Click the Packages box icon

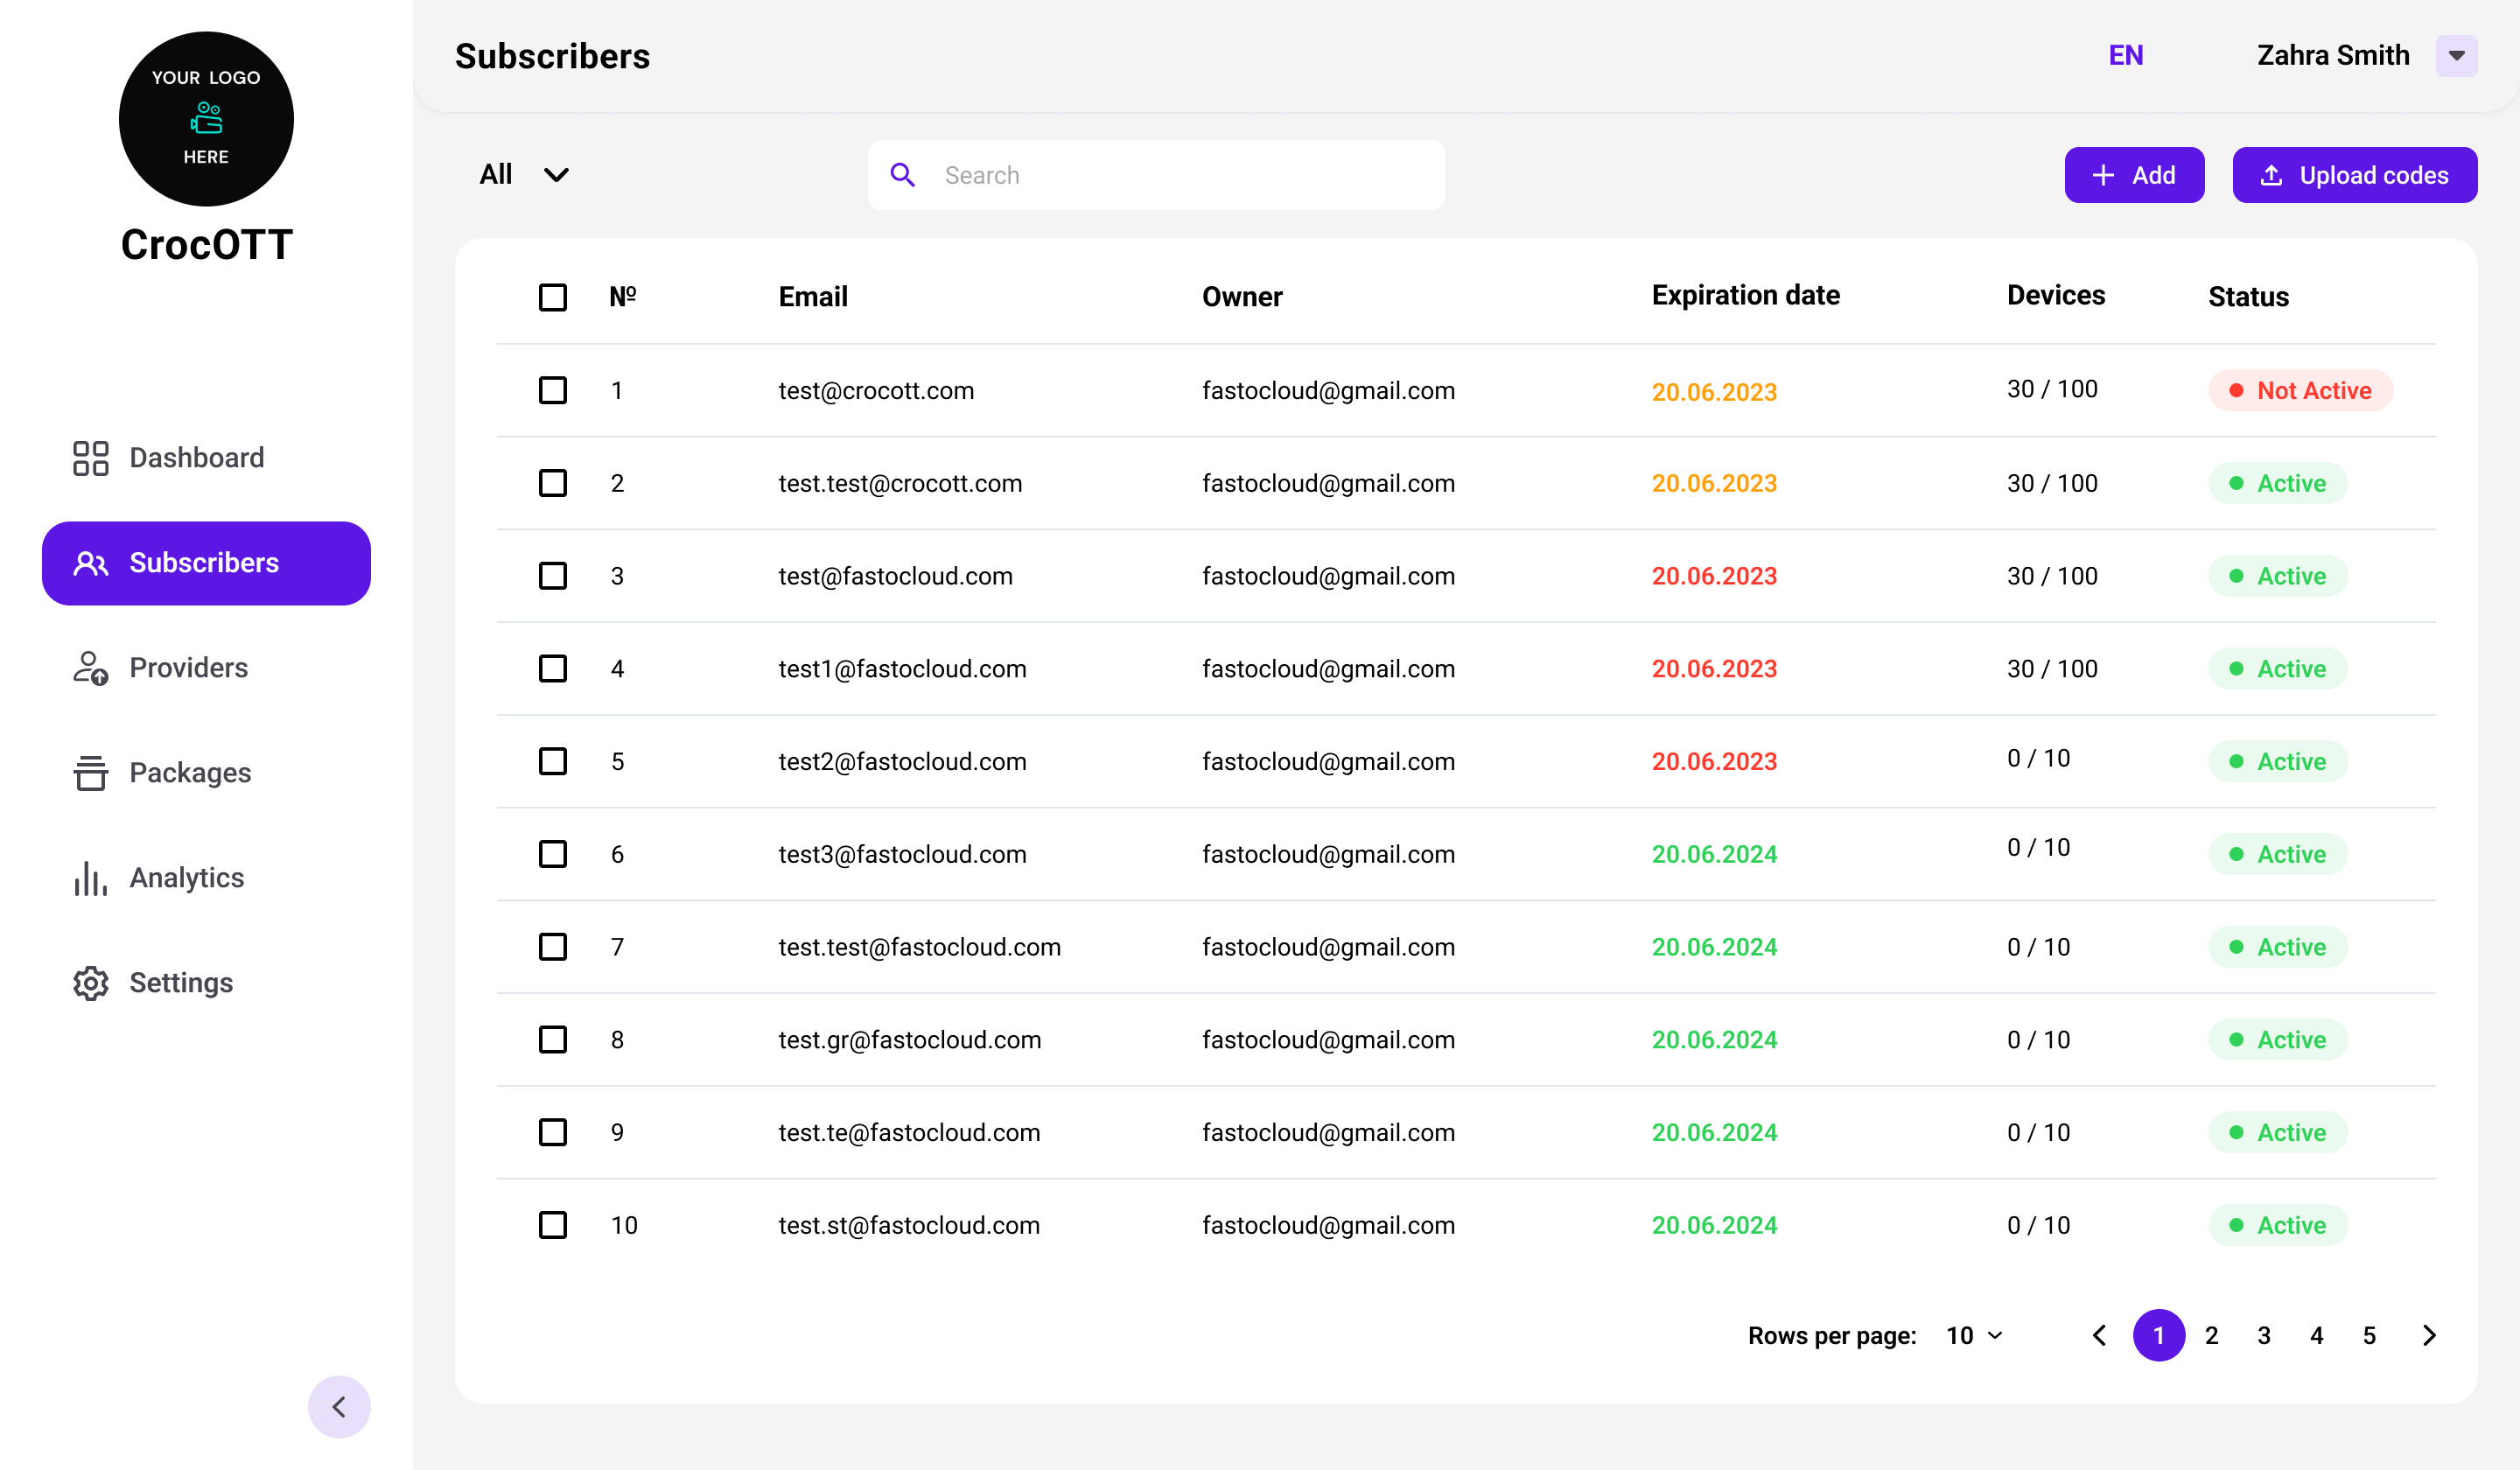pos(90,773)
